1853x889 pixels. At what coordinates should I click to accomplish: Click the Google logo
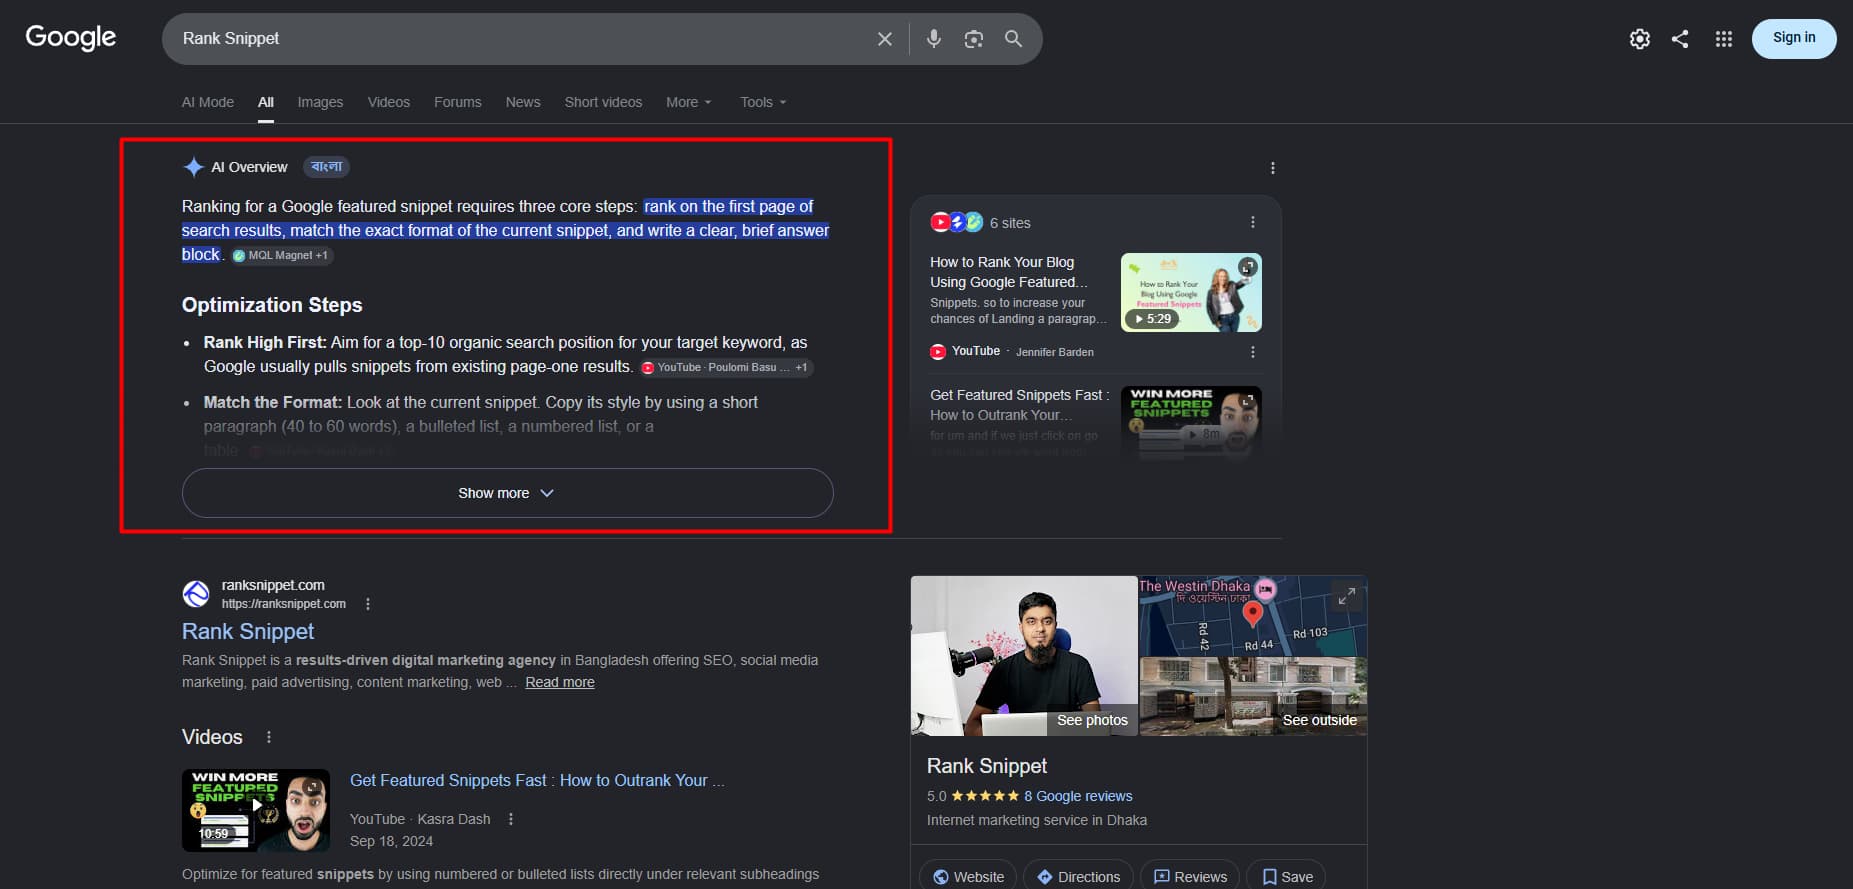(71, 38)
